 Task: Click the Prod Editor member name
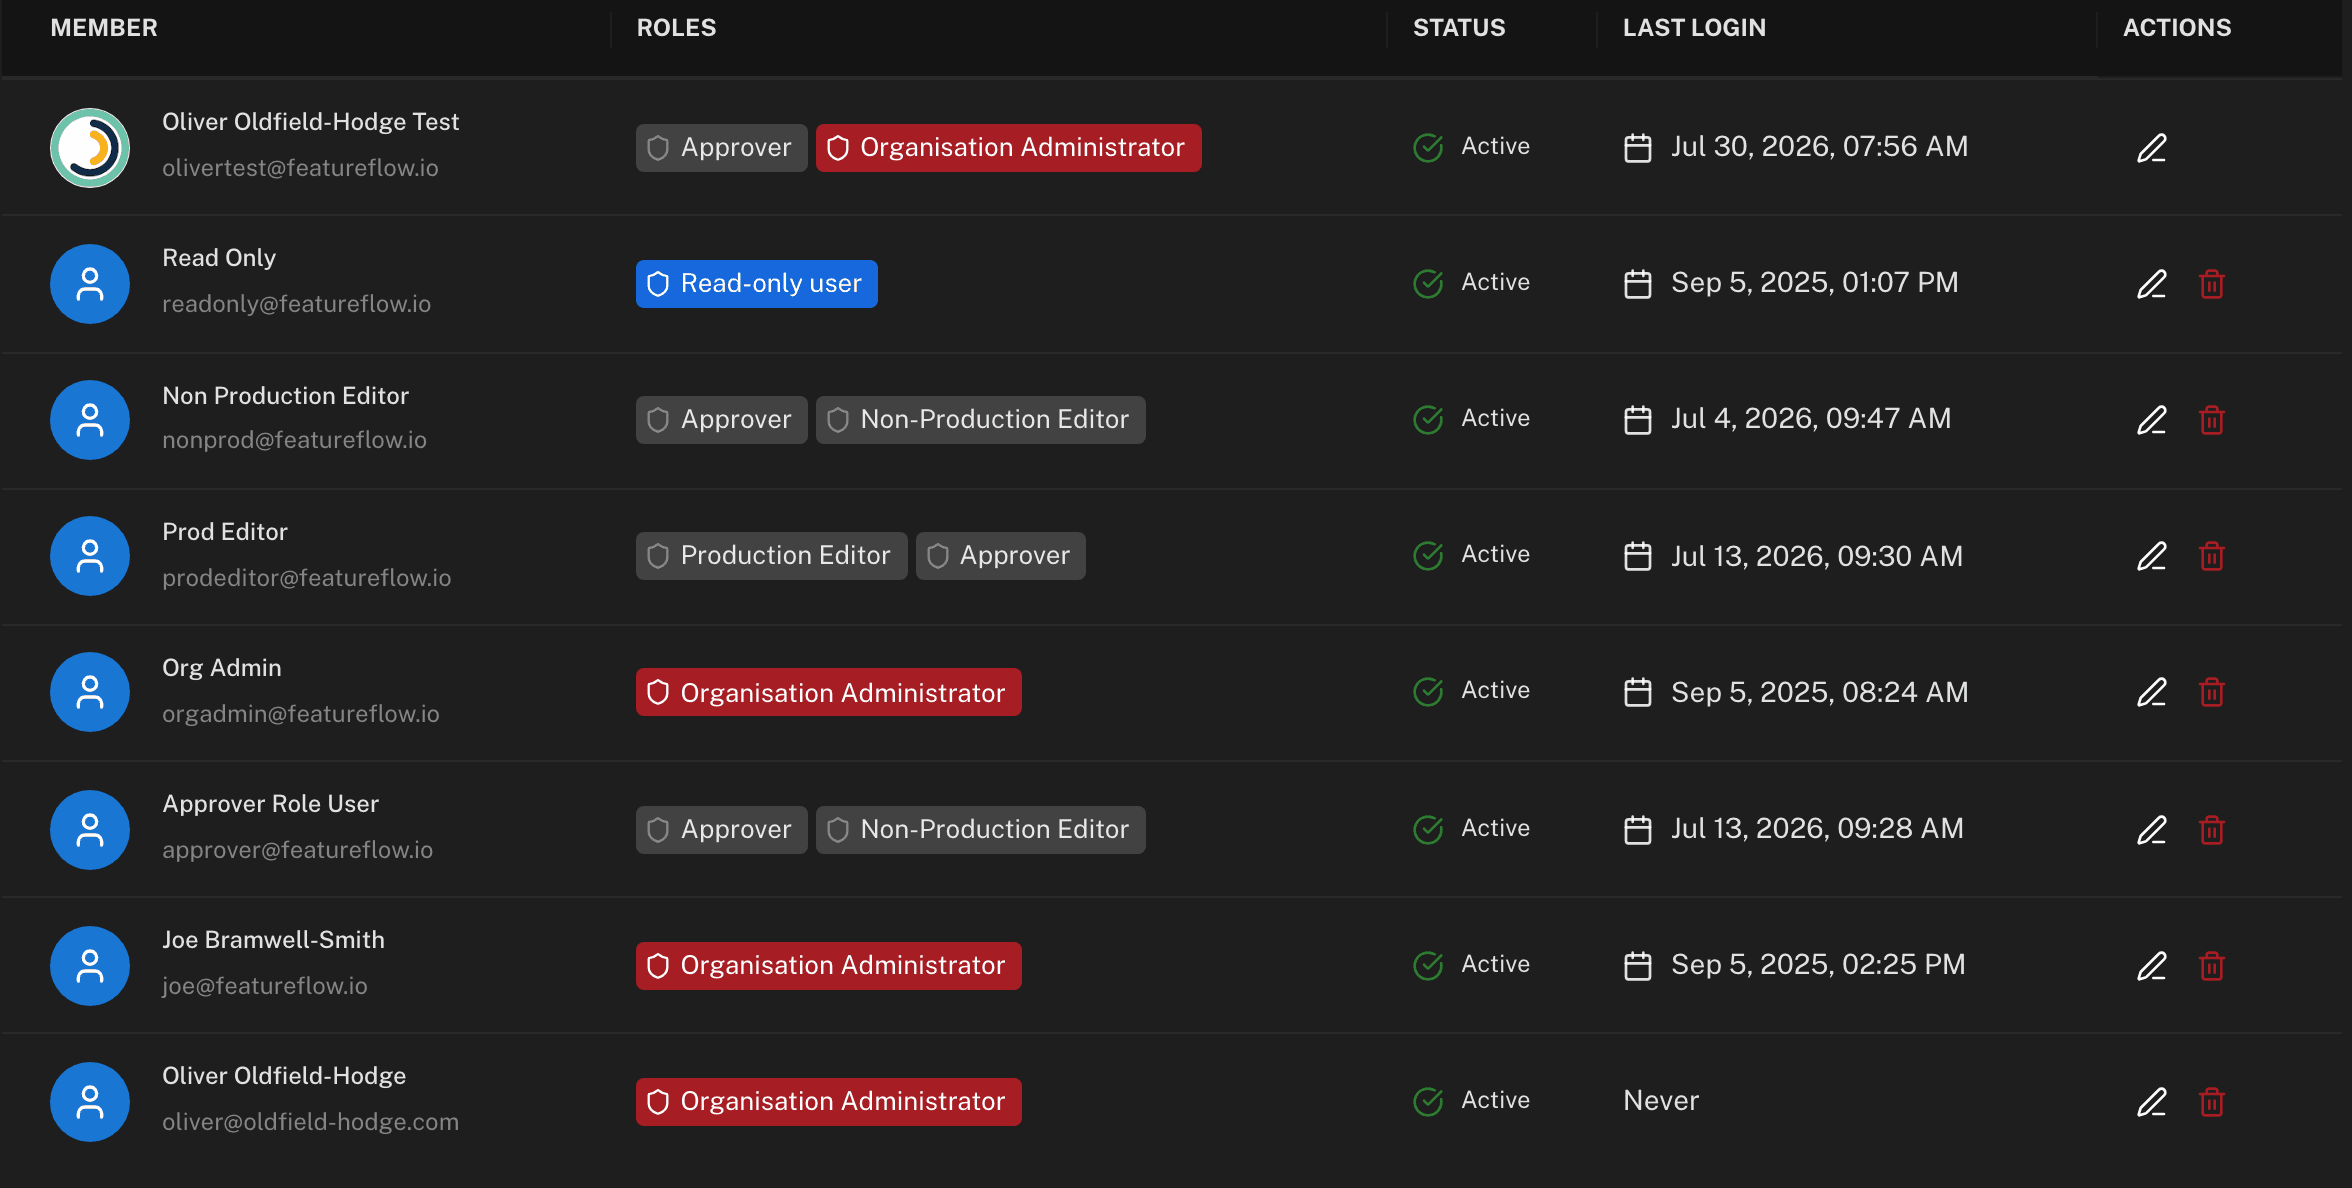[225, 532]
